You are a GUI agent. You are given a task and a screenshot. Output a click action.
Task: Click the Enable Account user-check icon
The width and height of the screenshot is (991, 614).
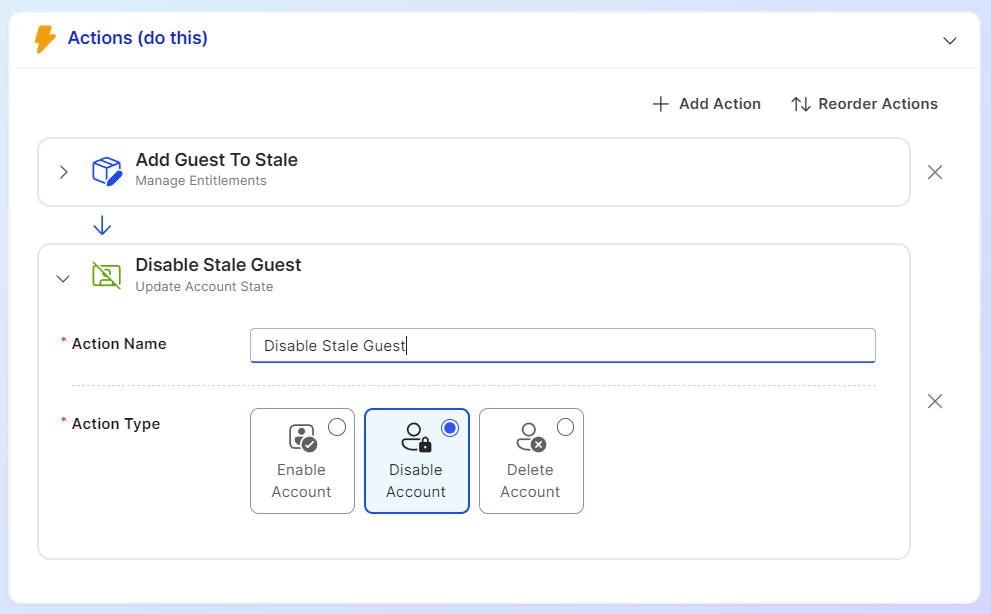click(302, 438)
